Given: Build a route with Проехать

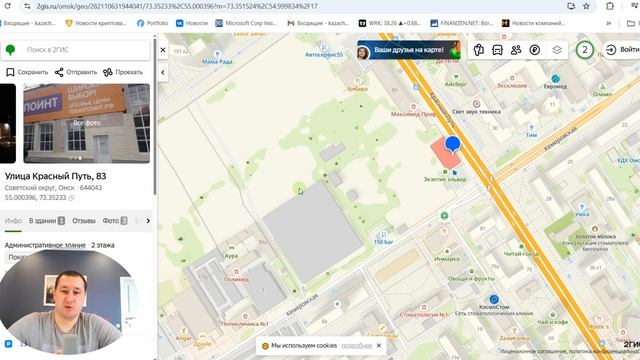Looking at the screenshot, I should point(123,72).
